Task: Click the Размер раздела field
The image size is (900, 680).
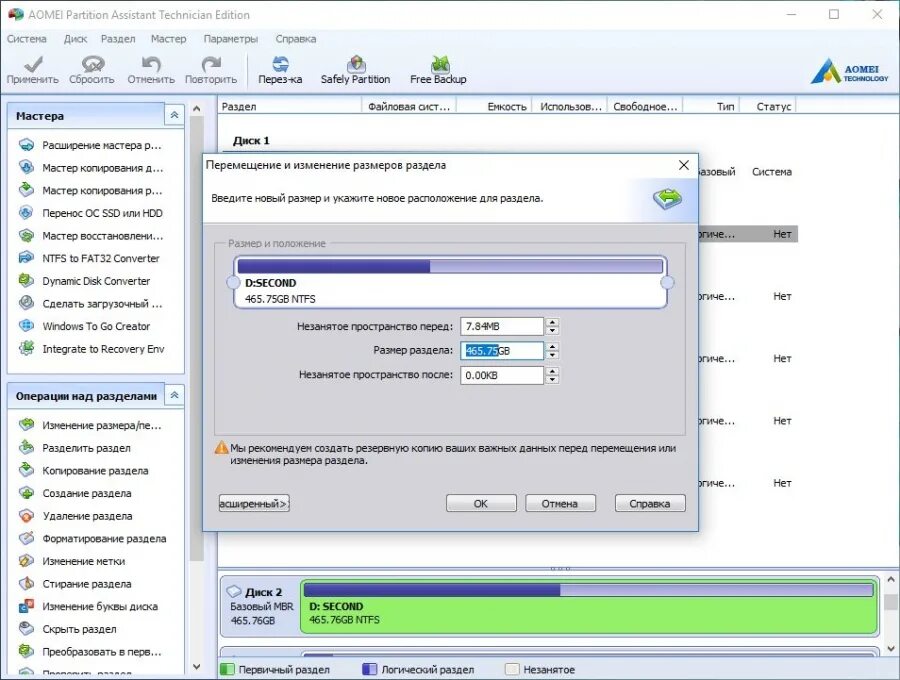Action: [x=502, y=351]
